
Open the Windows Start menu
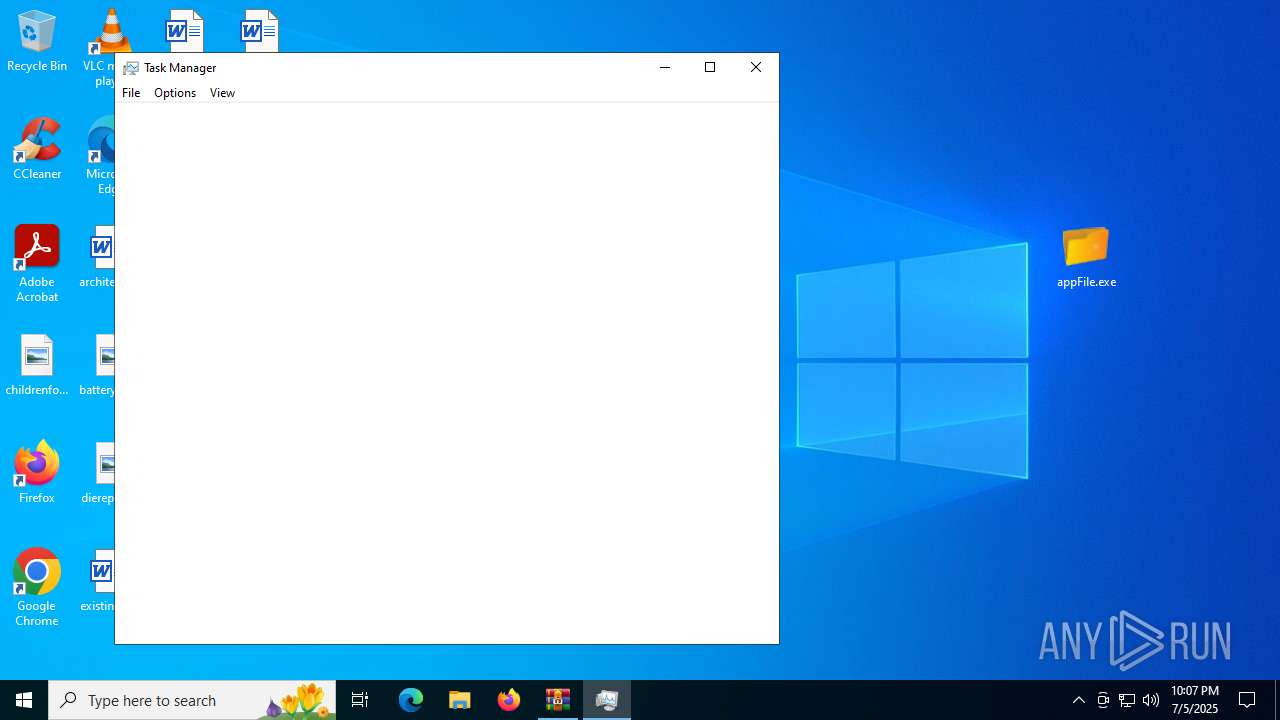pyautogui.click(x=24, y=700)
